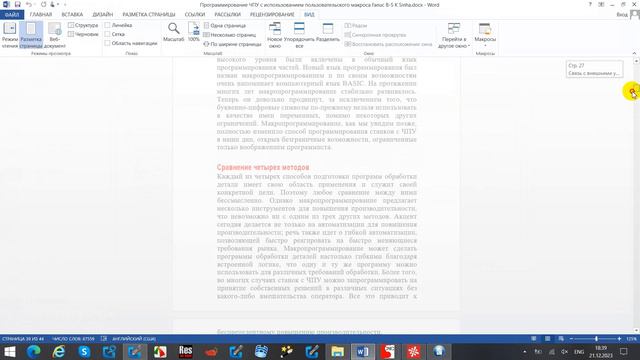Redo via the repeat arrow icon

coord(43,4)
